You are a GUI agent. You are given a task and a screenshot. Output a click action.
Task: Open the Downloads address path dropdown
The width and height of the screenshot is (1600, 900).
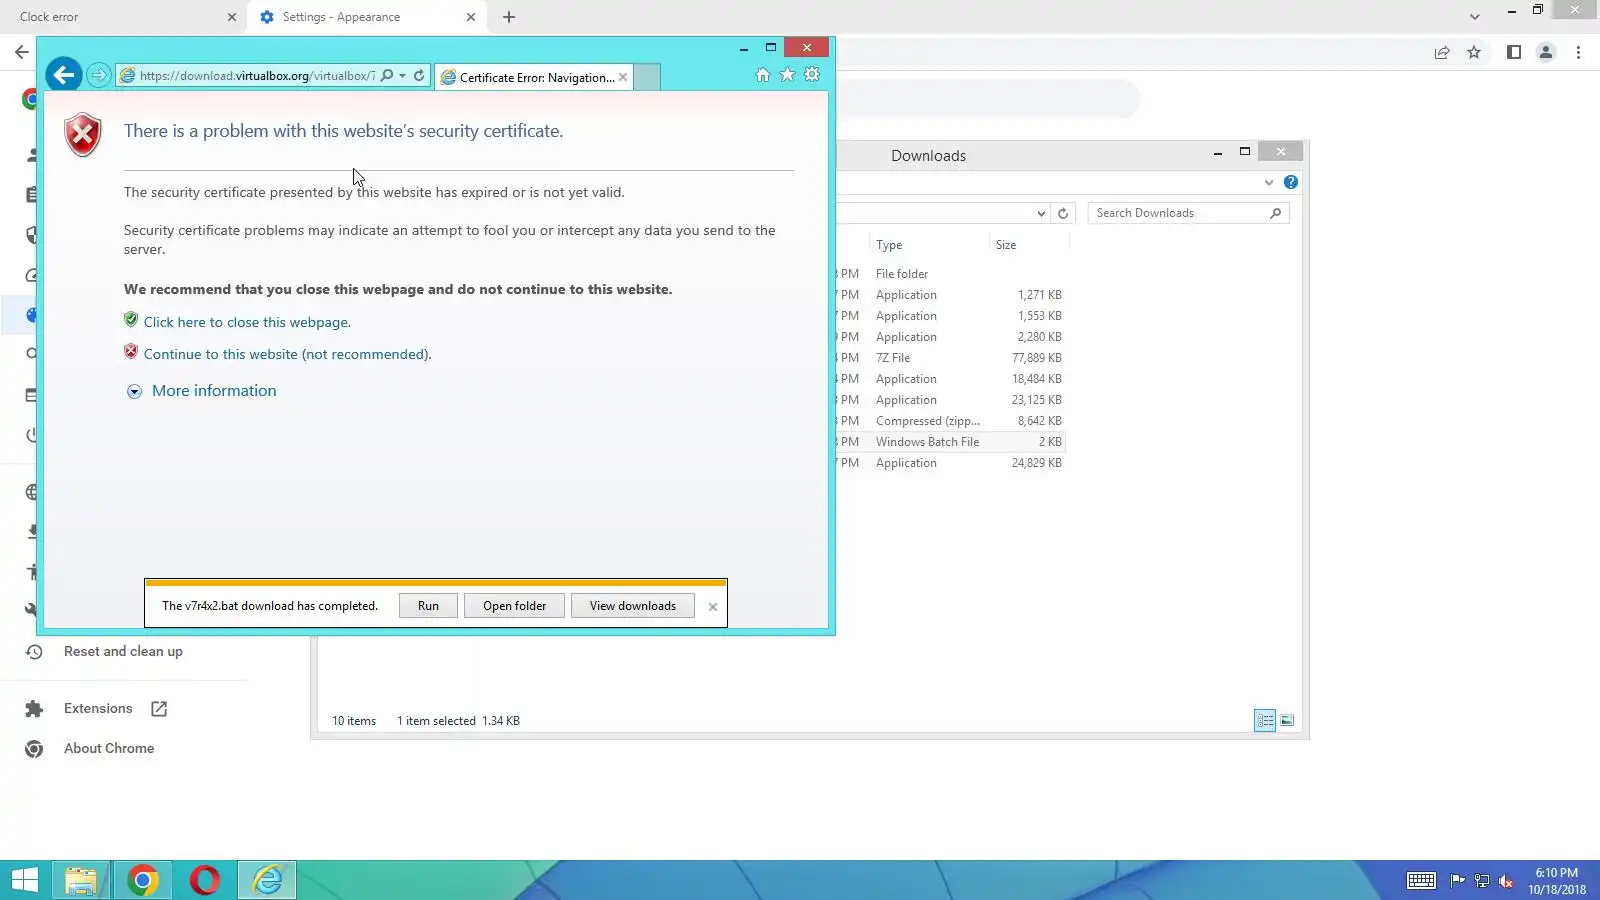(x=1041, y=213)
